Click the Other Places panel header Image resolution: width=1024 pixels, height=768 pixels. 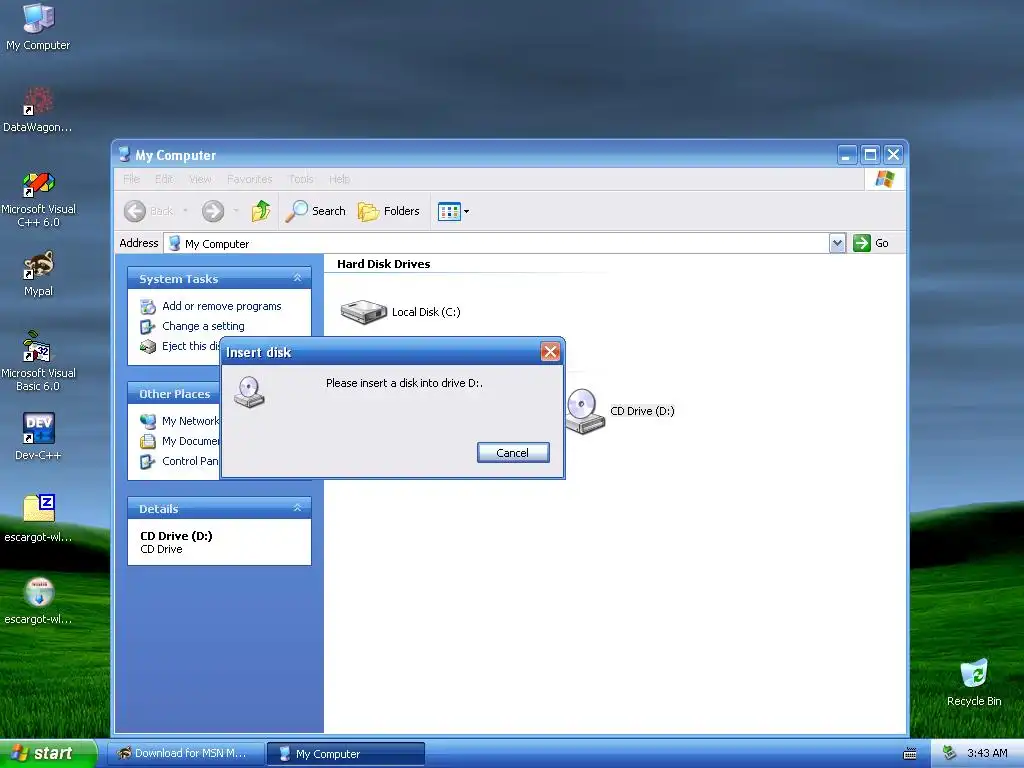pos(174,394)
